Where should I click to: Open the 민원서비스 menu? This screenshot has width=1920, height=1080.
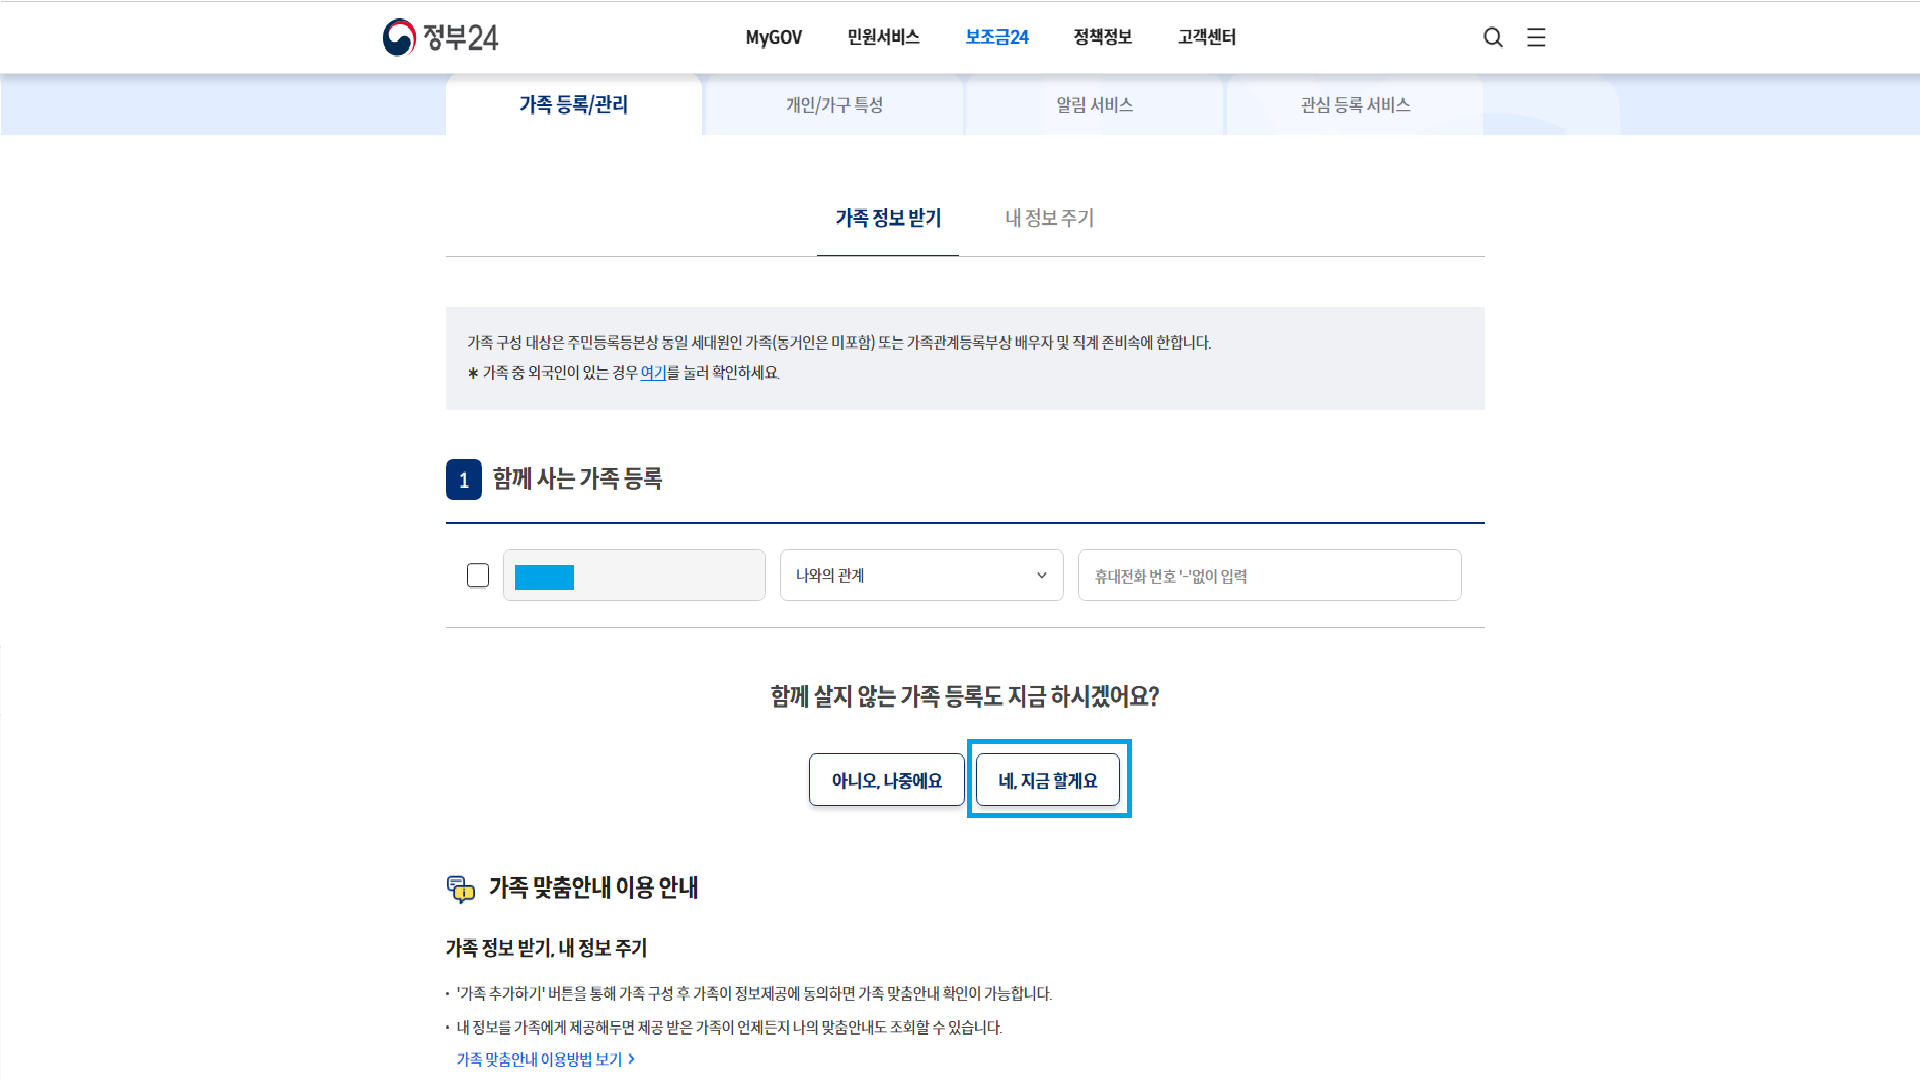[882, 37]
